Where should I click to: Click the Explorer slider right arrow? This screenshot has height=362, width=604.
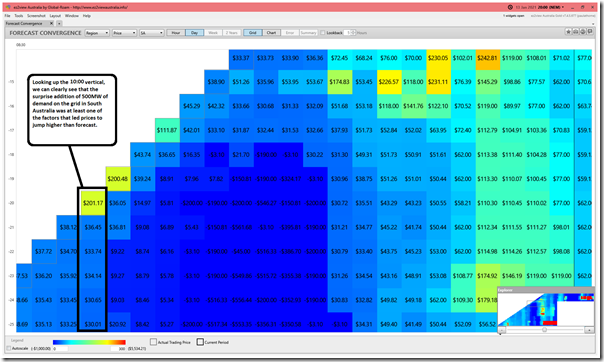[x=589, y=330]
